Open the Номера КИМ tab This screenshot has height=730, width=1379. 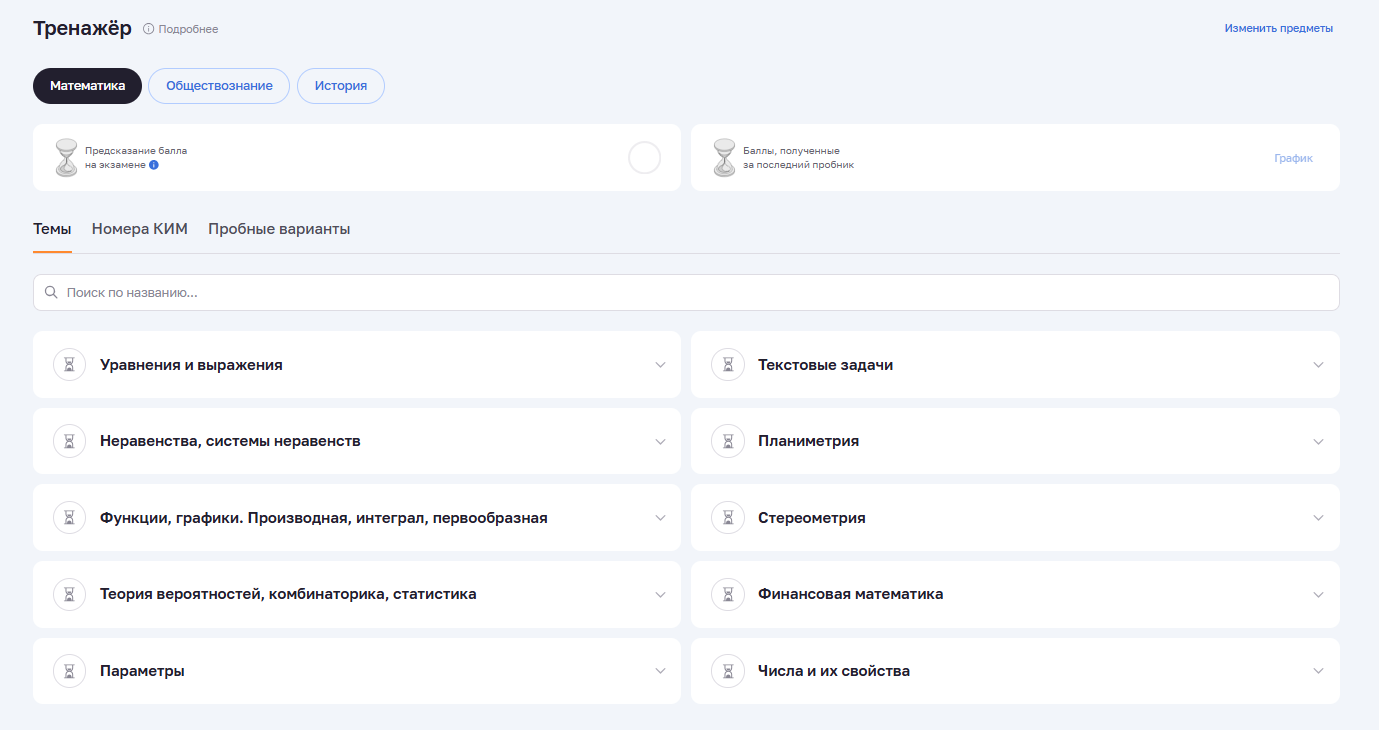(139, 229)
